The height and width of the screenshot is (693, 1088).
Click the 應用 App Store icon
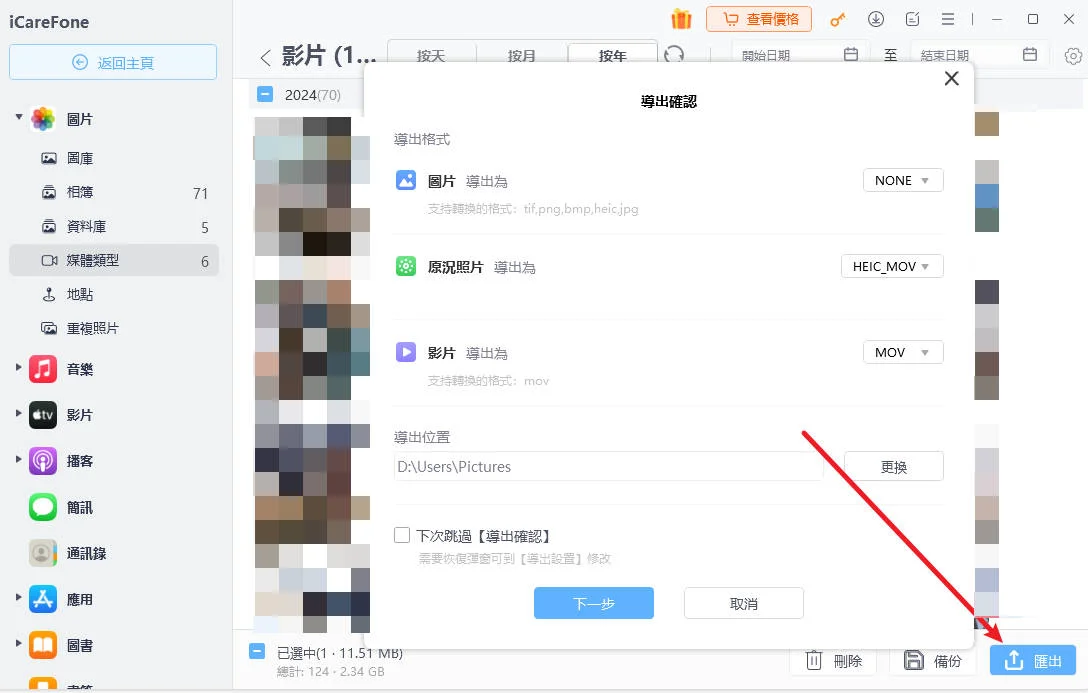(x=43, y=599)
